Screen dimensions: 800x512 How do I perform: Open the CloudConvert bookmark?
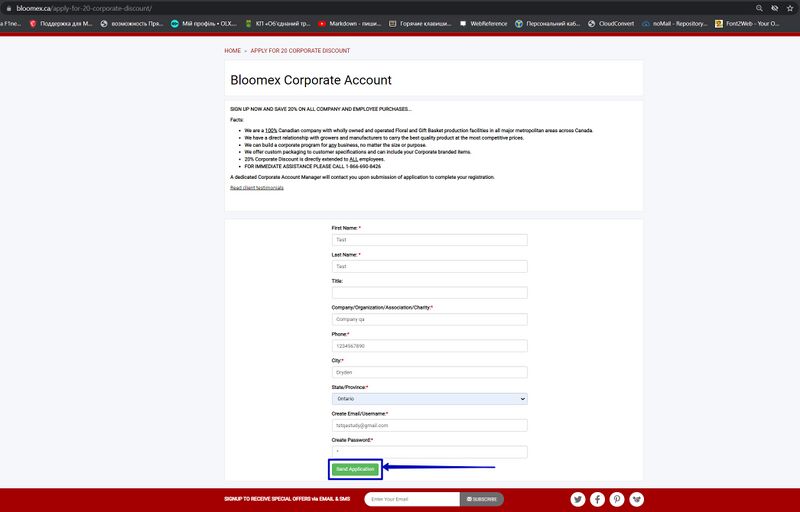tap(611, 23)
